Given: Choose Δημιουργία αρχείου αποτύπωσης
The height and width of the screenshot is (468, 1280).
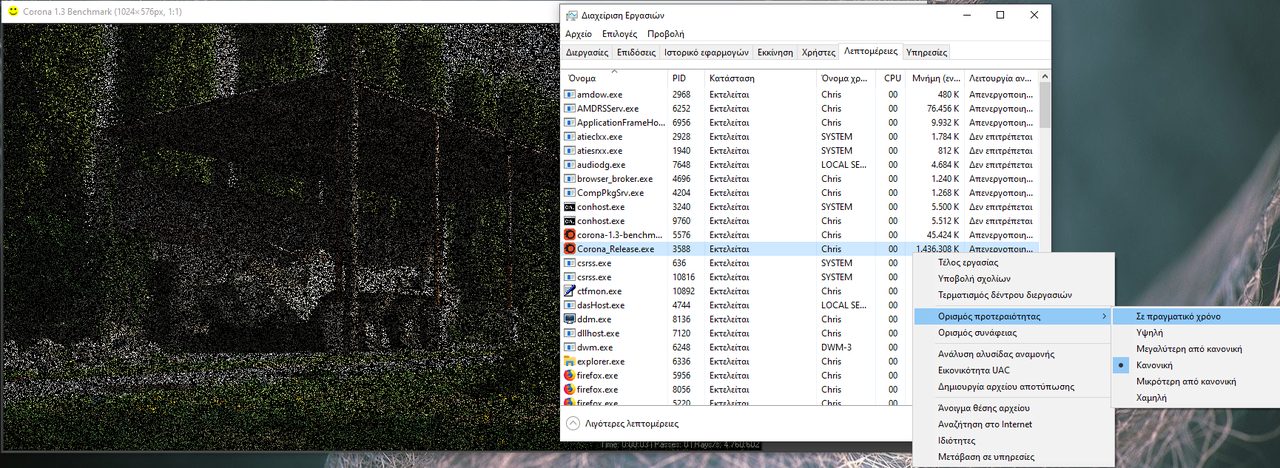Looking at the screenshot, I should 1013,386.
